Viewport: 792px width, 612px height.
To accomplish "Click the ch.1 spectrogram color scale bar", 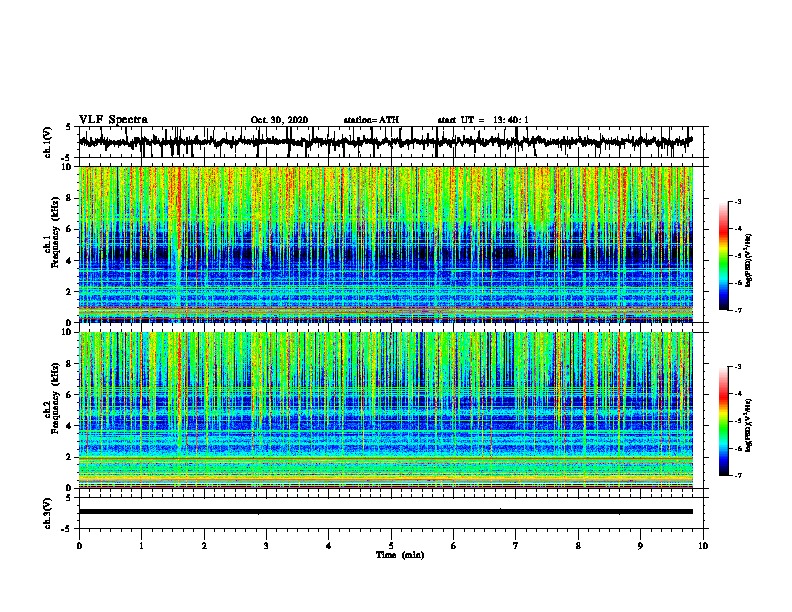I will pos(724,256).
